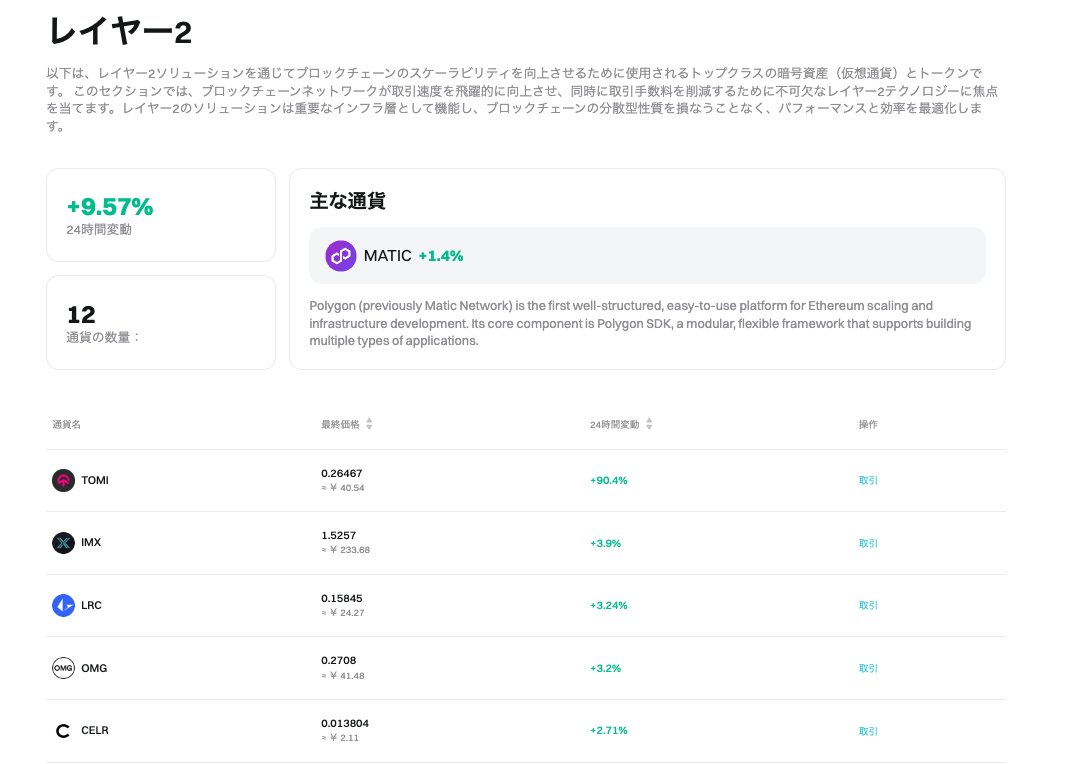This screenshot has width=1078, height=764.
Task: Click the TOMI coin icon
Action: click(x=63, y=480)
